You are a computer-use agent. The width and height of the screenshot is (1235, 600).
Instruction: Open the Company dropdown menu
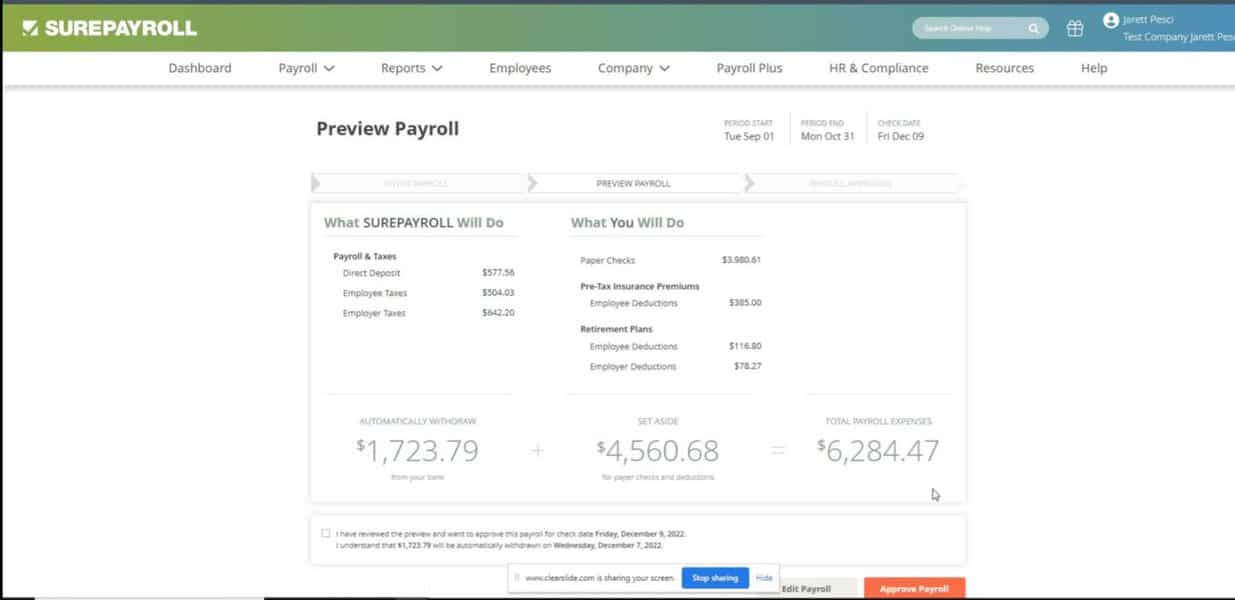[x=633, y=68]
